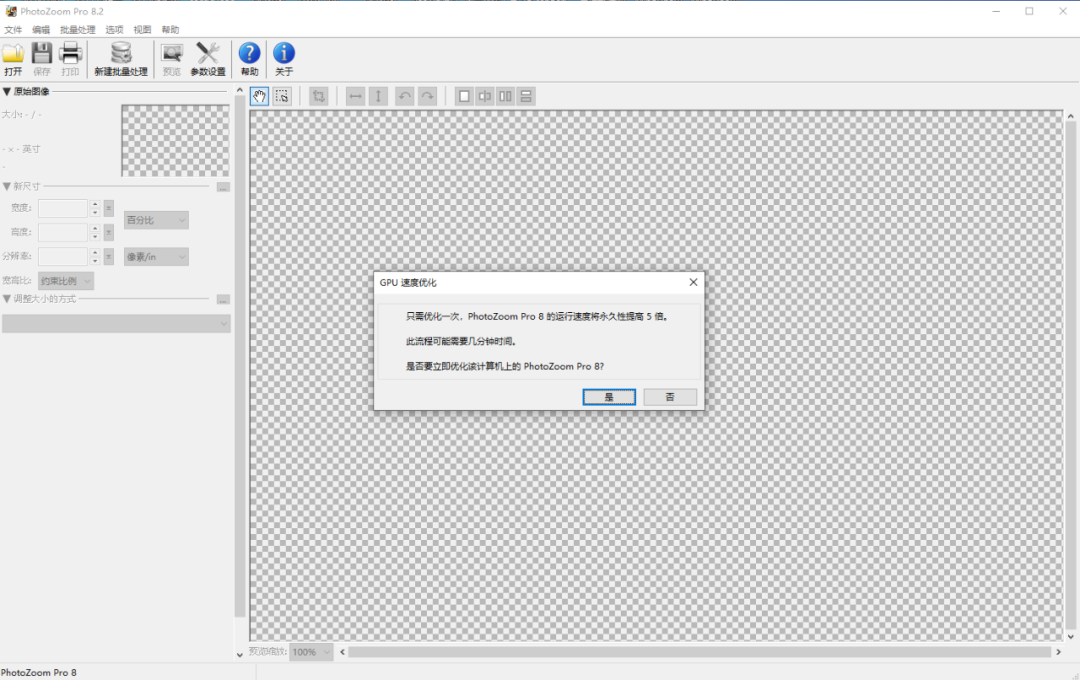This screenshot has height=680, width=1080.
Task: Open the 视图 (View) menu
Action: (x=142, y=30)
